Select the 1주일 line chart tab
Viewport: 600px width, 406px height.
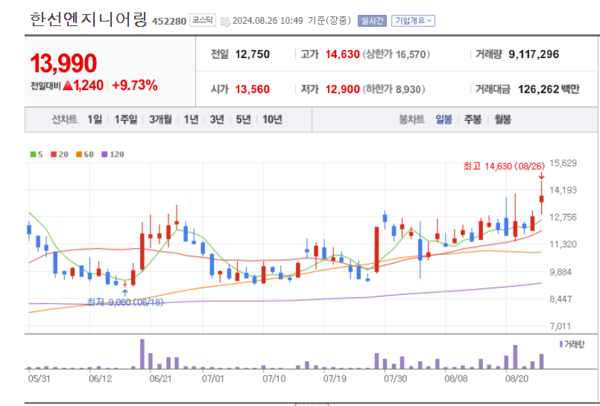126,120
